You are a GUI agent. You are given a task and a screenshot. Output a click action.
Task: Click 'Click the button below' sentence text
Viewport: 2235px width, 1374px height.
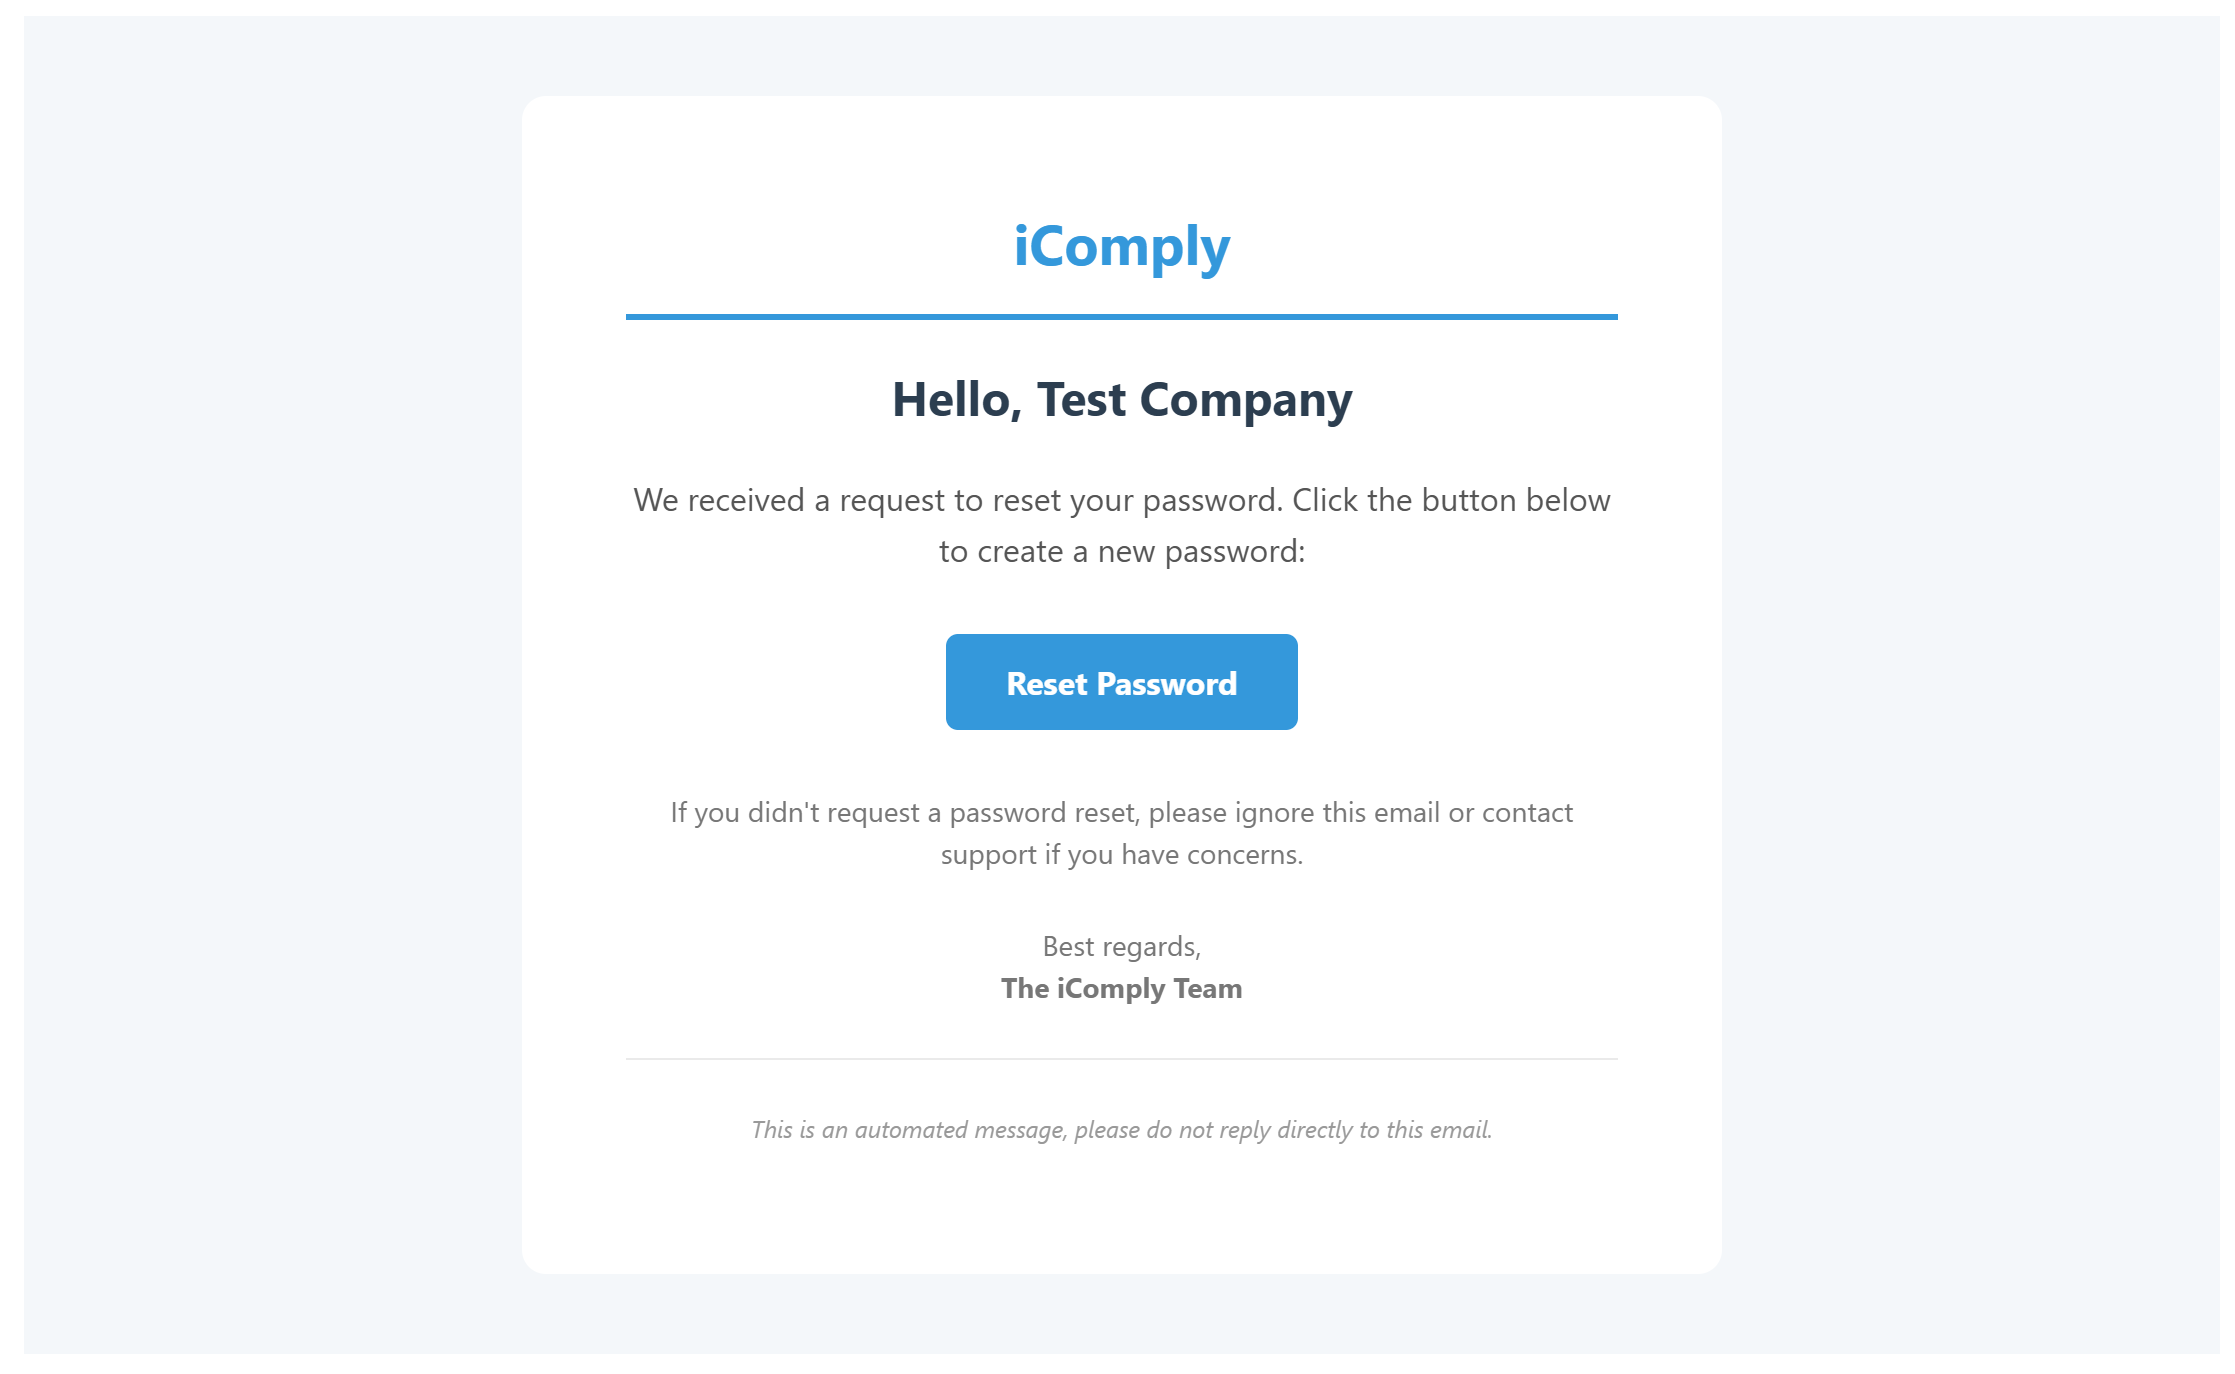[1451, 500]
